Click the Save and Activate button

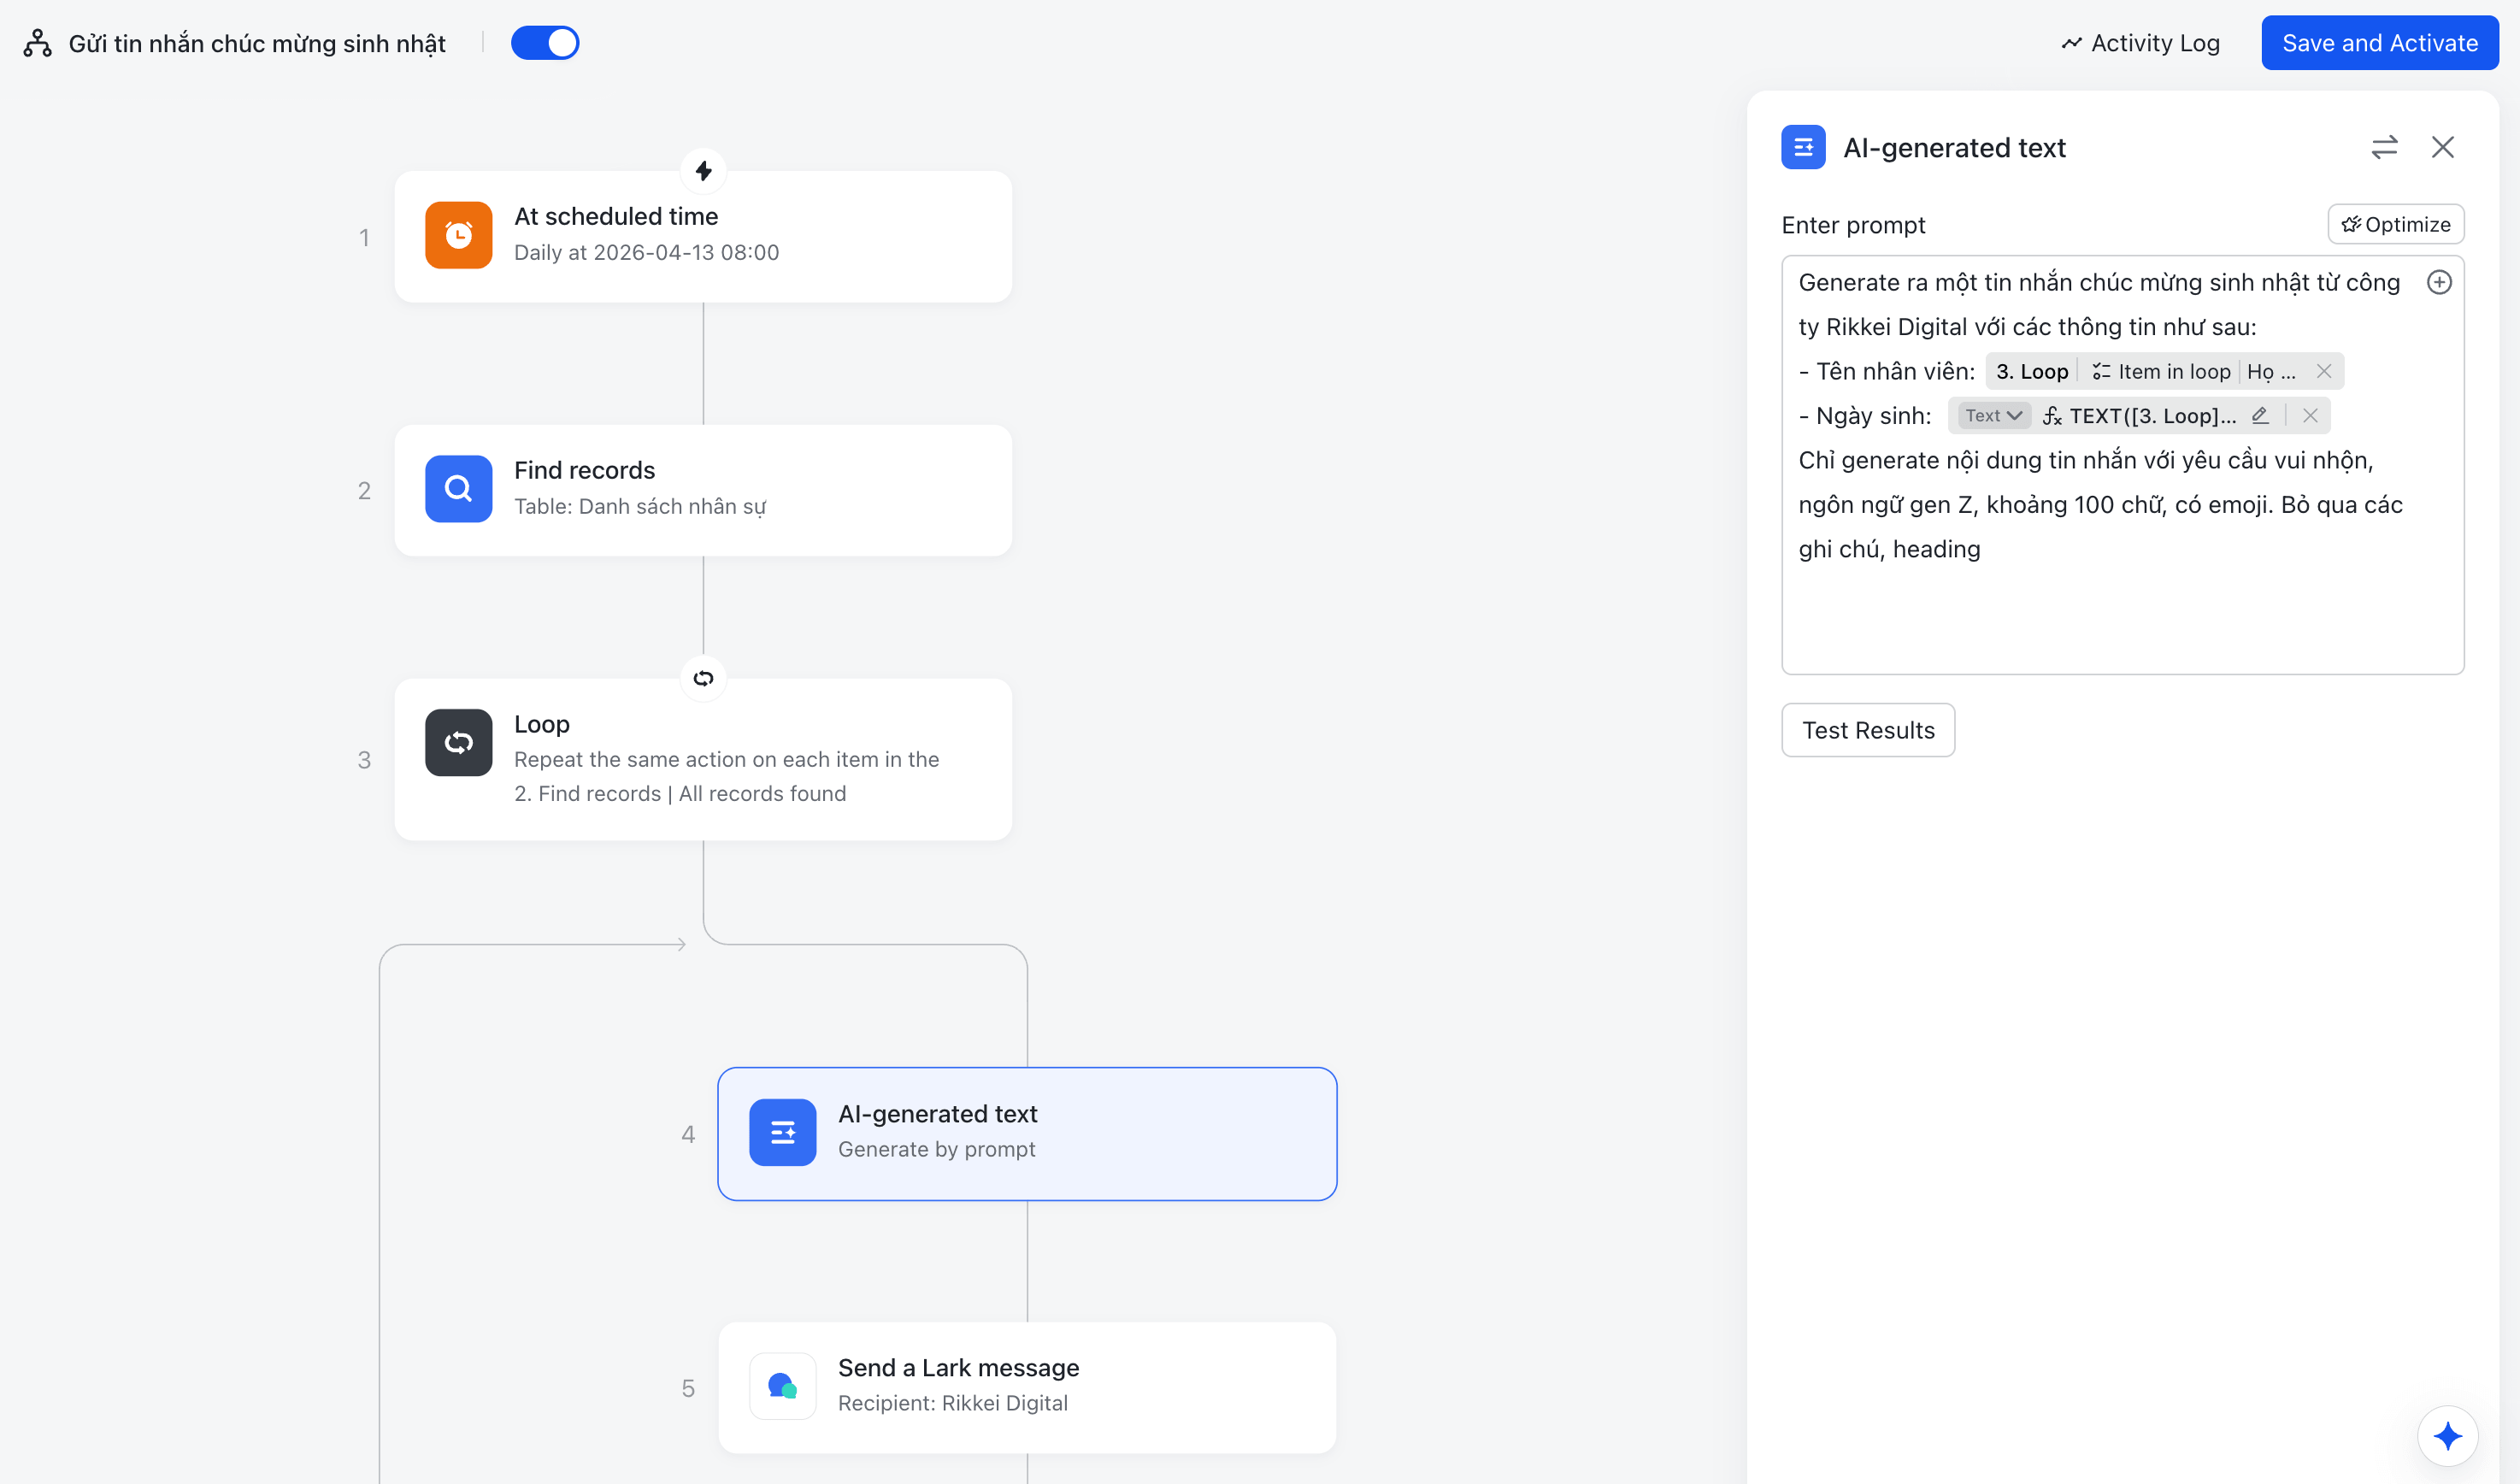[x=2380, y=43]
